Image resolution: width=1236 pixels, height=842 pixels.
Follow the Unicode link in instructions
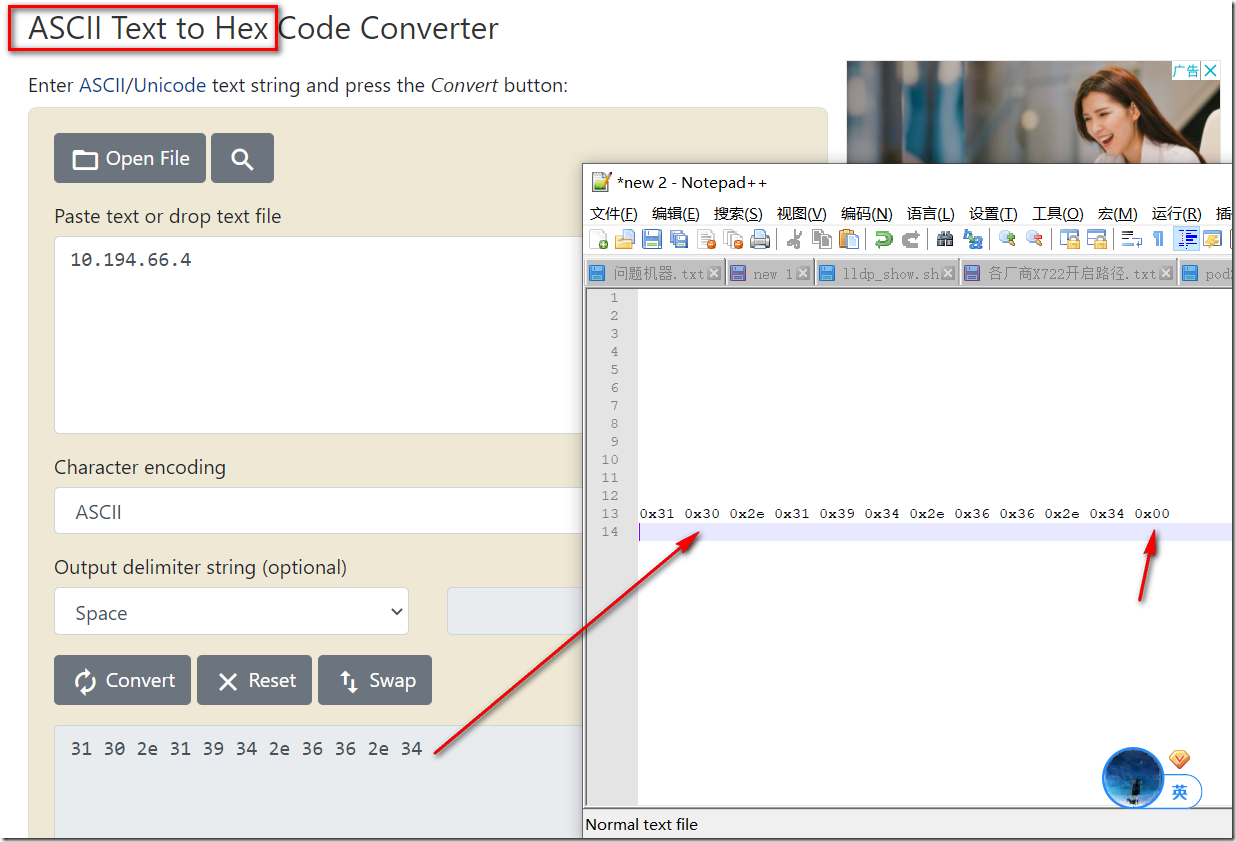[x=169, y=85]
